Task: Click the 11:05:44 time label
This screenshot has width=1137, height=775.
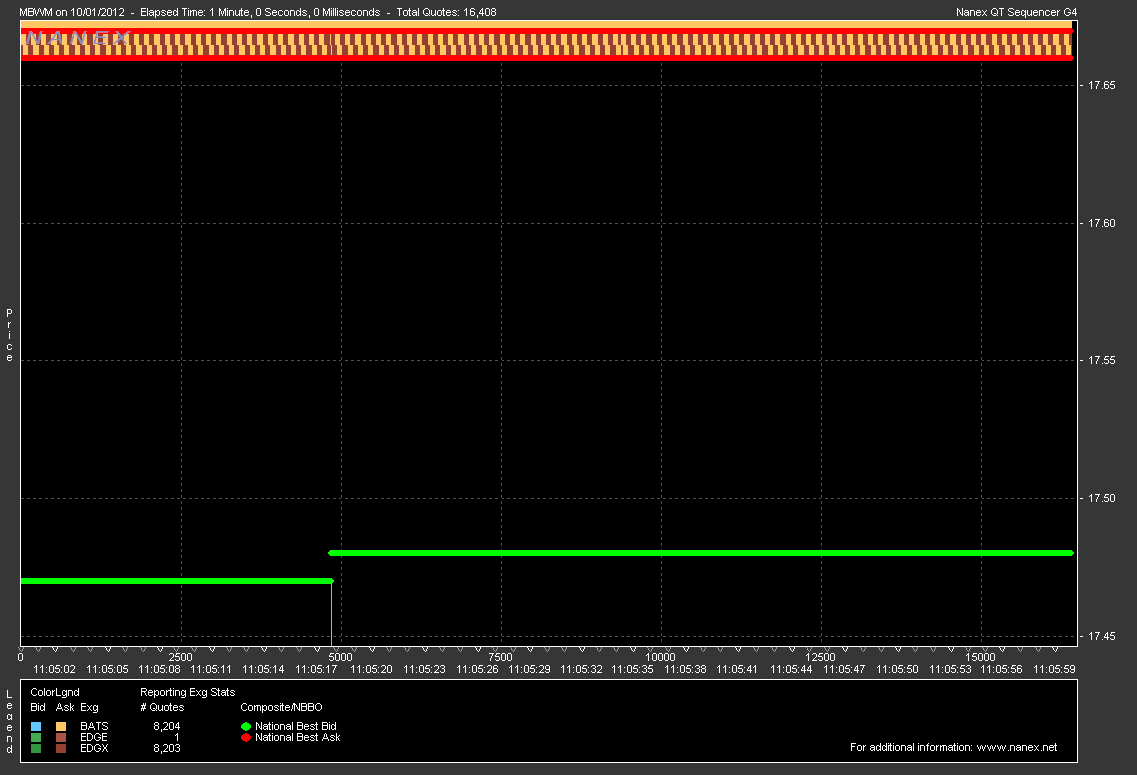Action: coord(791,669)
